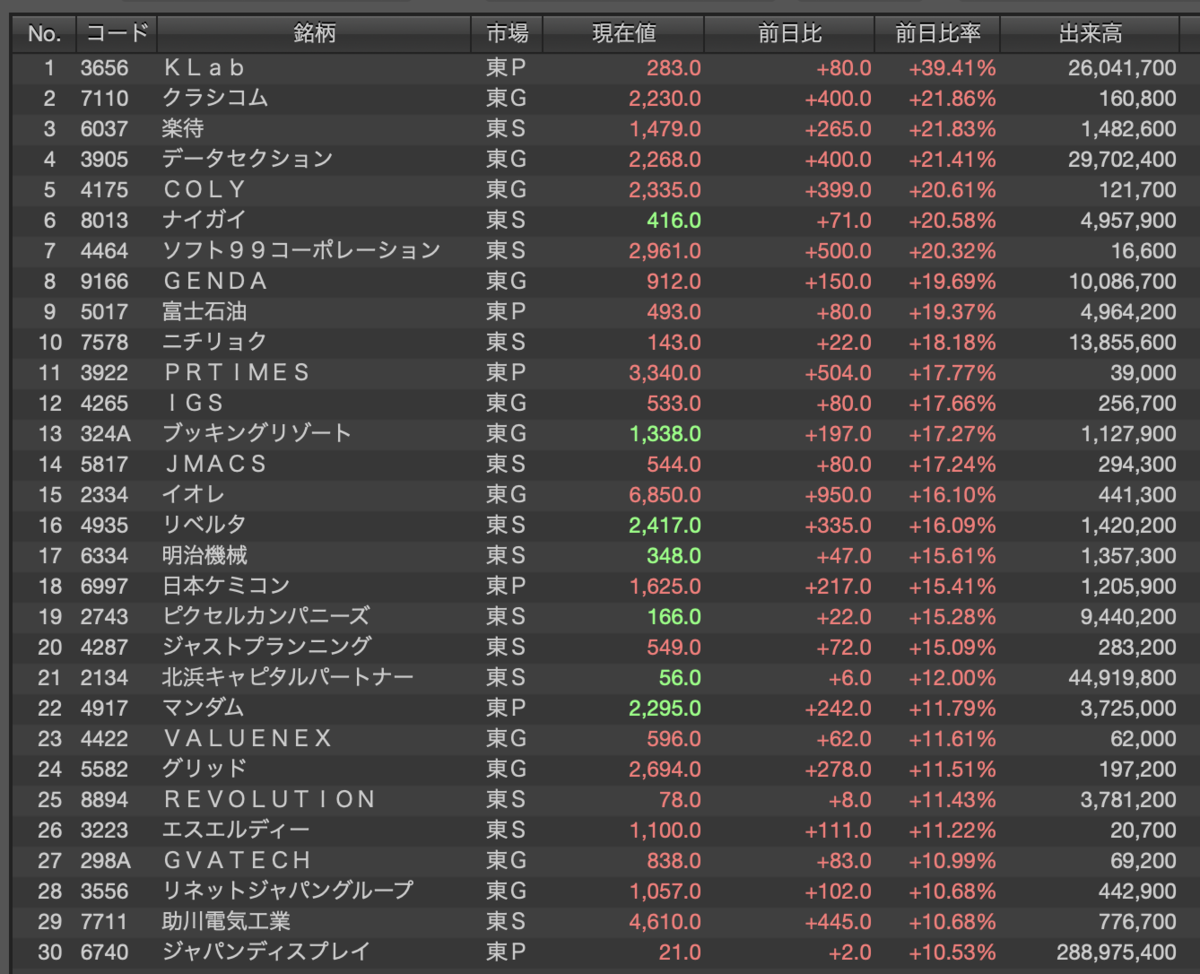Screen dimensions: 1200x974
Task: Sort by the 銘柄 column header
Action: point(315,34)
